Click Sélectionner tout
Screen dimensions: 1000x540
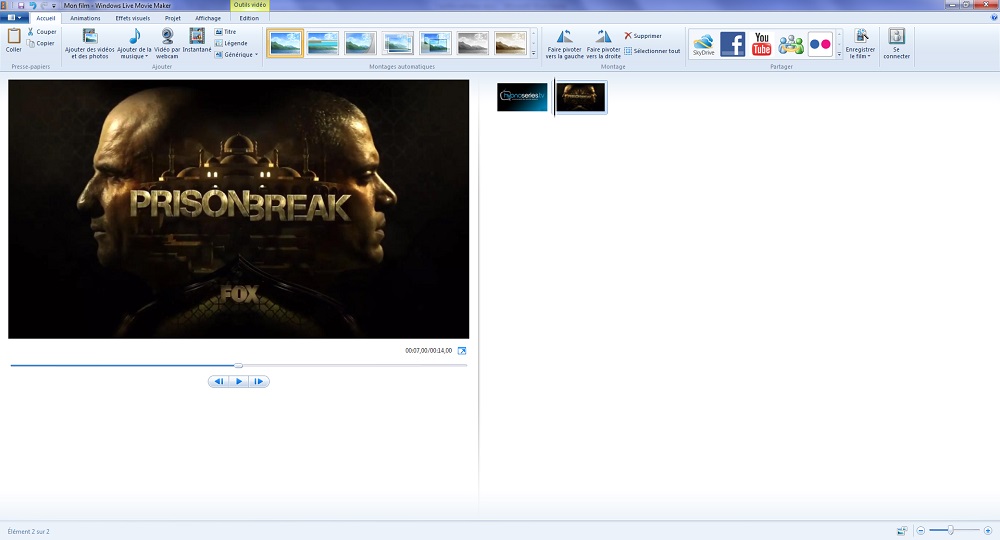[x=652, y=51]
